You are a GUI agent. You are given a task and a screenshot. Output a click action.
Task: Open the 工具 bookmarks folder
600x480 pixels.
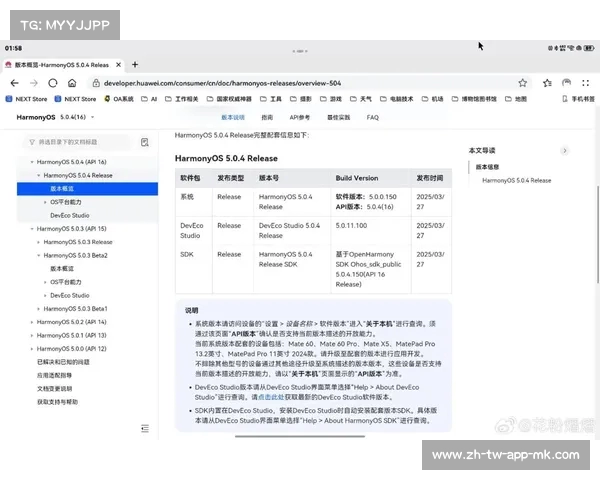point(271,99)
